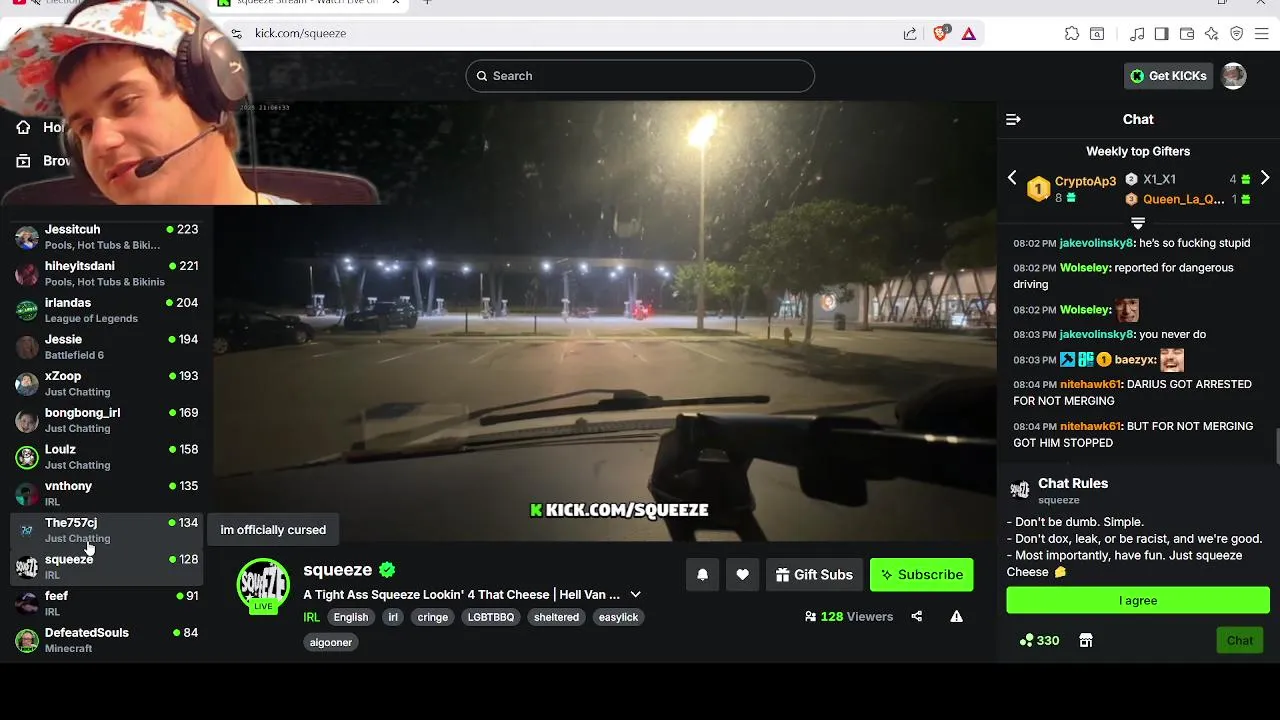Open the media playlist music icon
Viewport: 1280px width, 720px height.
[x=1137, y=33]
